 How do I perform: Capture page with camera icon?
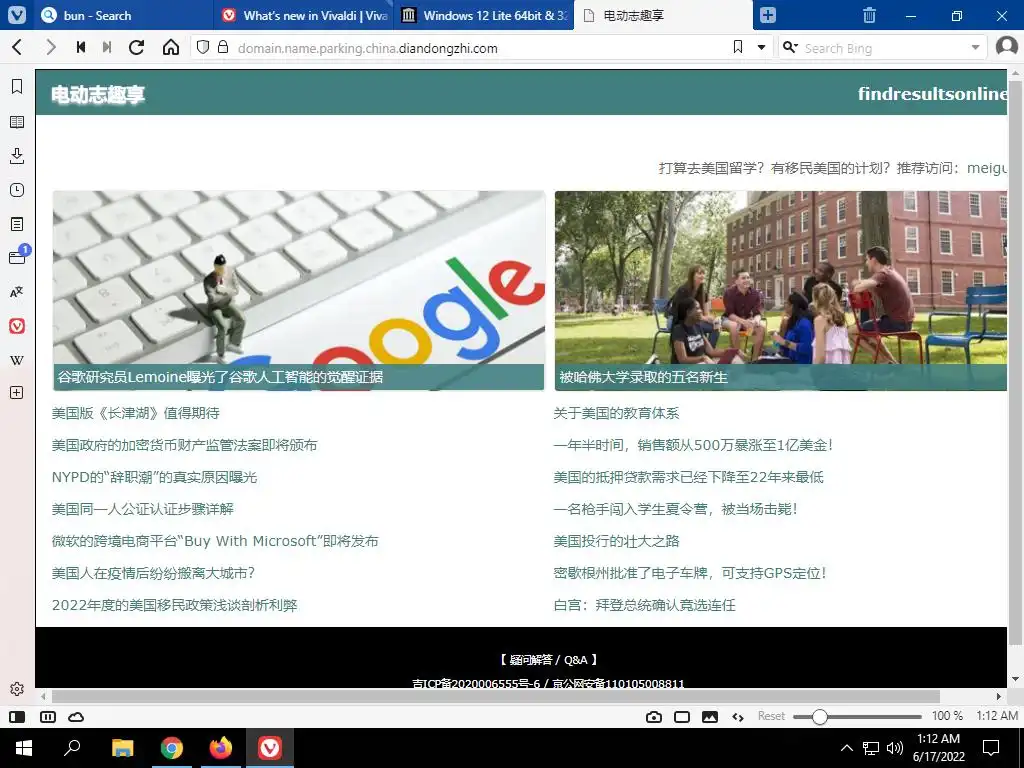654,717
